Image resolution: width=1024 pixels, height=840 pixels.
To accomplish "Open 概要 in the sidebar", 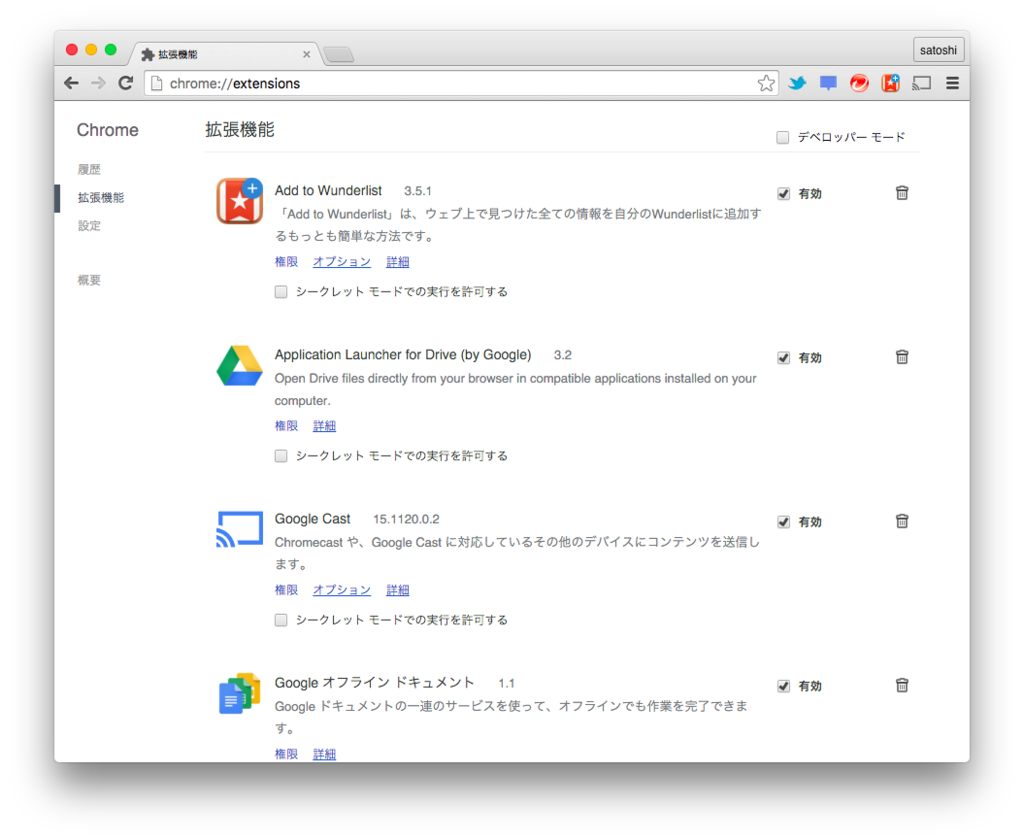I will (x=89, y=280).
